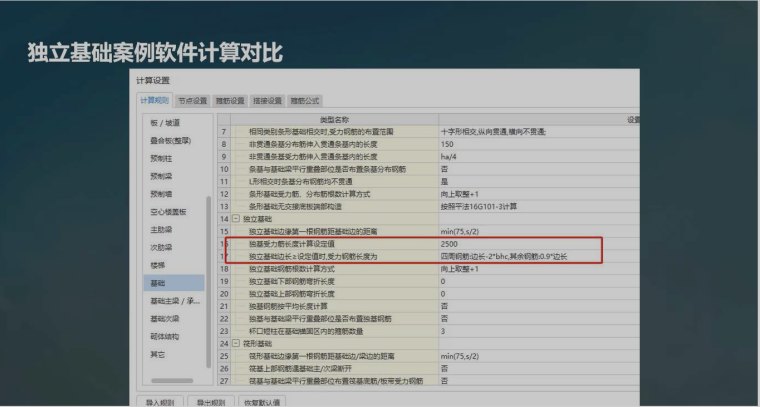Choose 砌体结构 category
Screen dimensions: 760x407
pos(164,336)
